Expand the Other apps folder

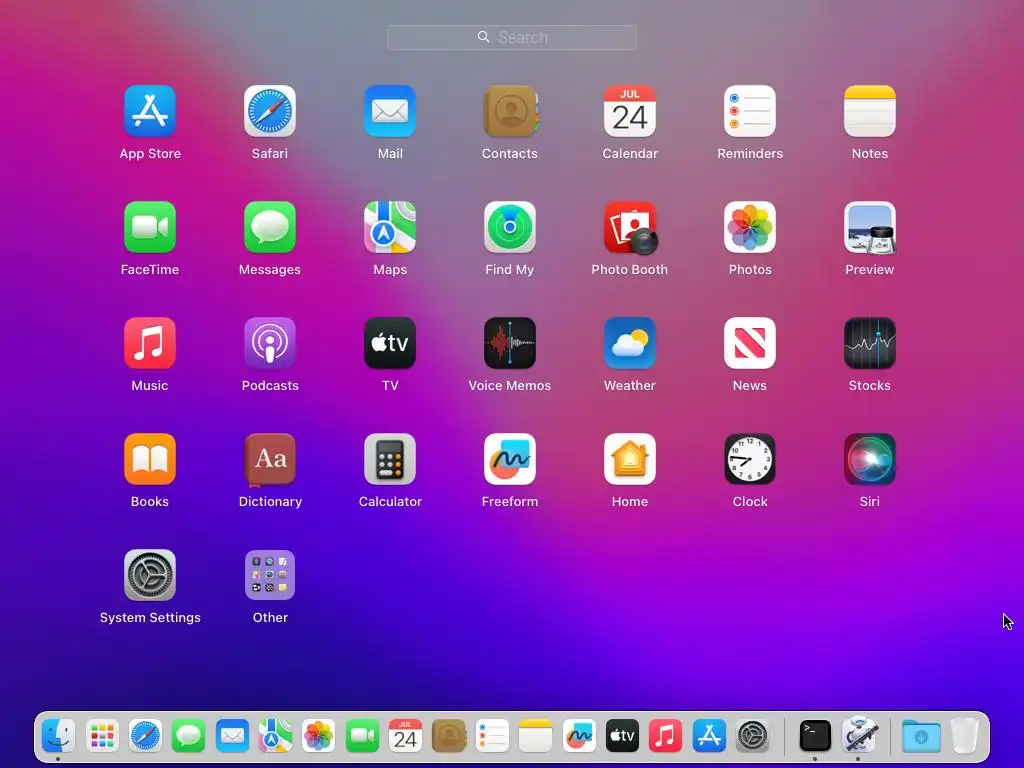[x=270, y=575]
